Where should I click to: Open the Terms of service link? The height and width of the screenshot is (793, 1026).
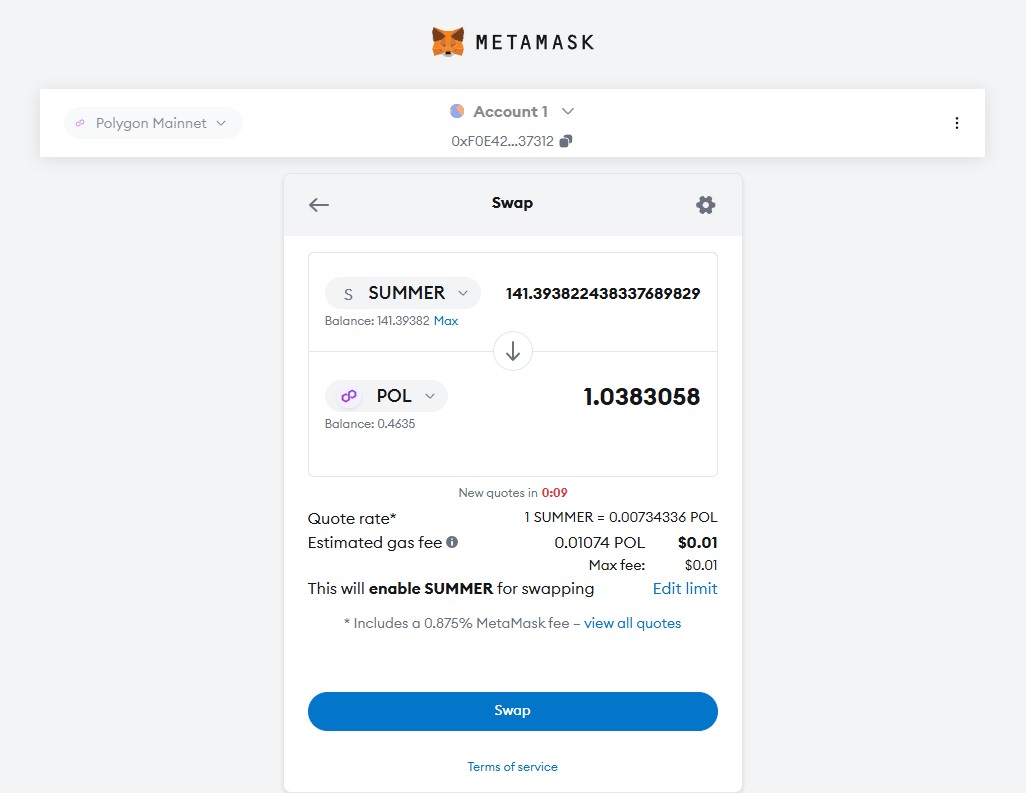point(512,766)
